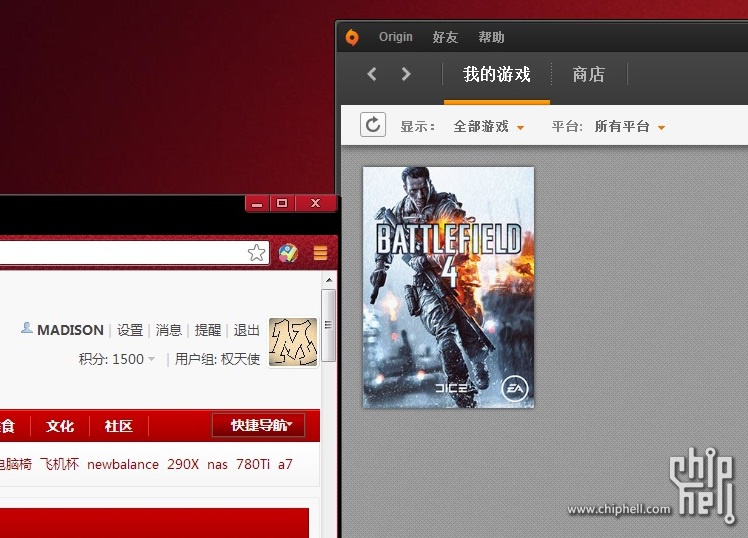The image size is (748, 538).
Task: Click the a7 hot search keyword
Action: click(285, 464)
